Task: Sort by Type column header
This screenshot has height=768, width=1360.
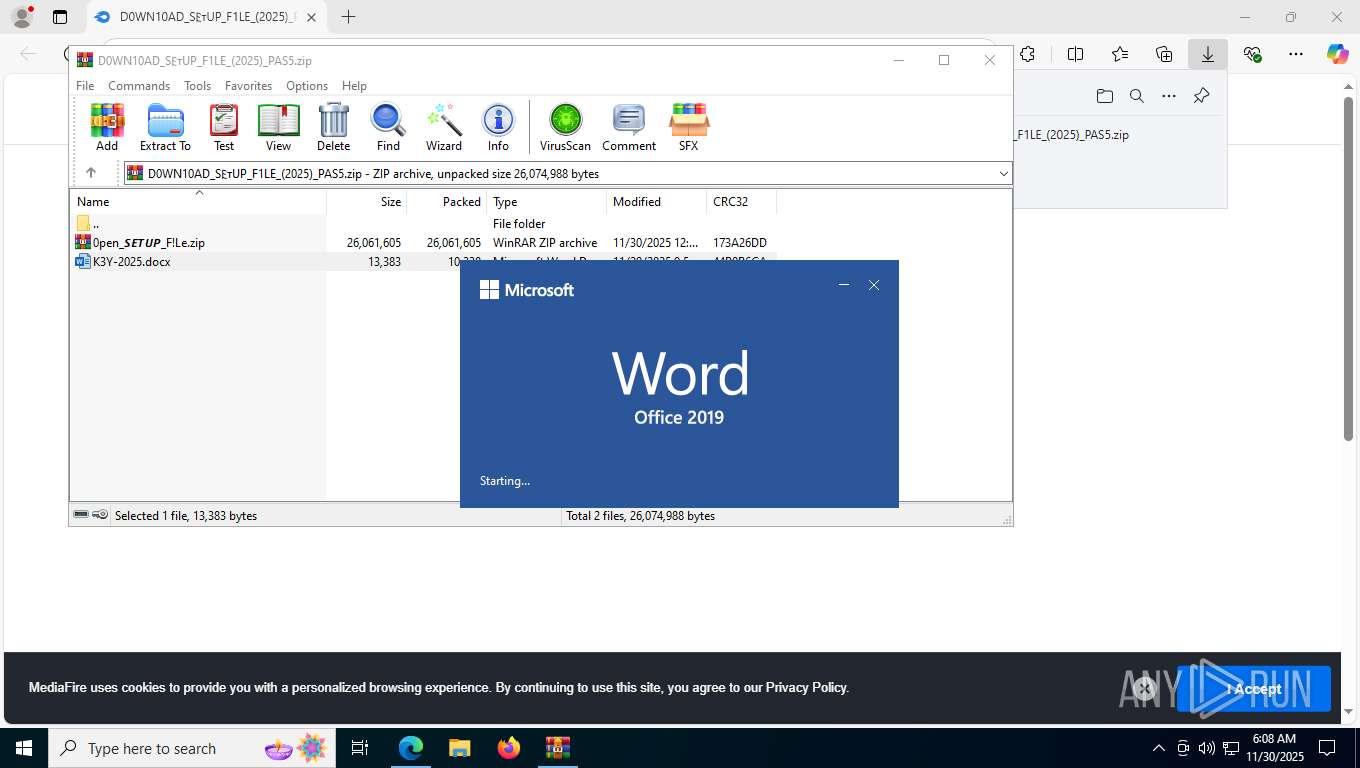Action: pos(546,201)
